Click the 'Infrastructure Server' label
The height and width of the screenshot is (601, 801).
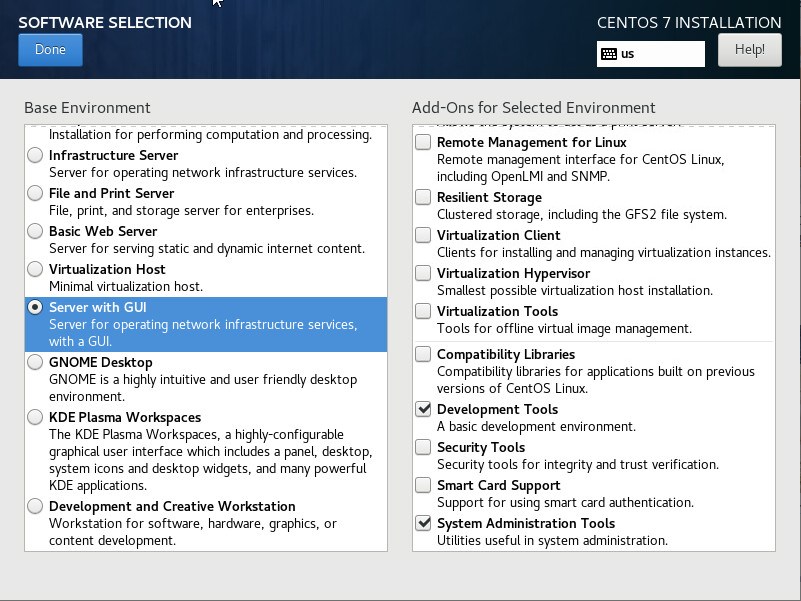(x=113, y=155)
